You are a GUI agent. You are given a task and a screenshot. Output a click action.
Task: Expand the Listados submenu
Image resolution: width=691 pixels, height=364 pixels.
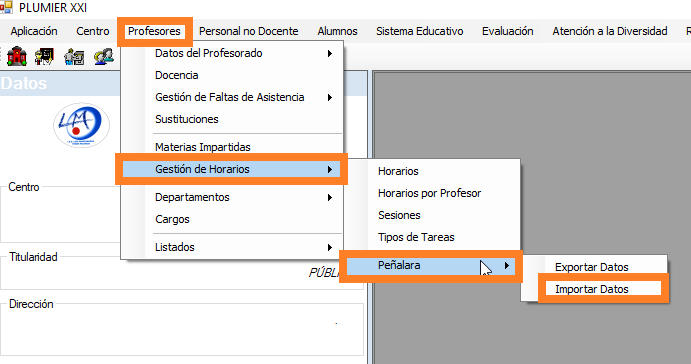click(232, 247)
